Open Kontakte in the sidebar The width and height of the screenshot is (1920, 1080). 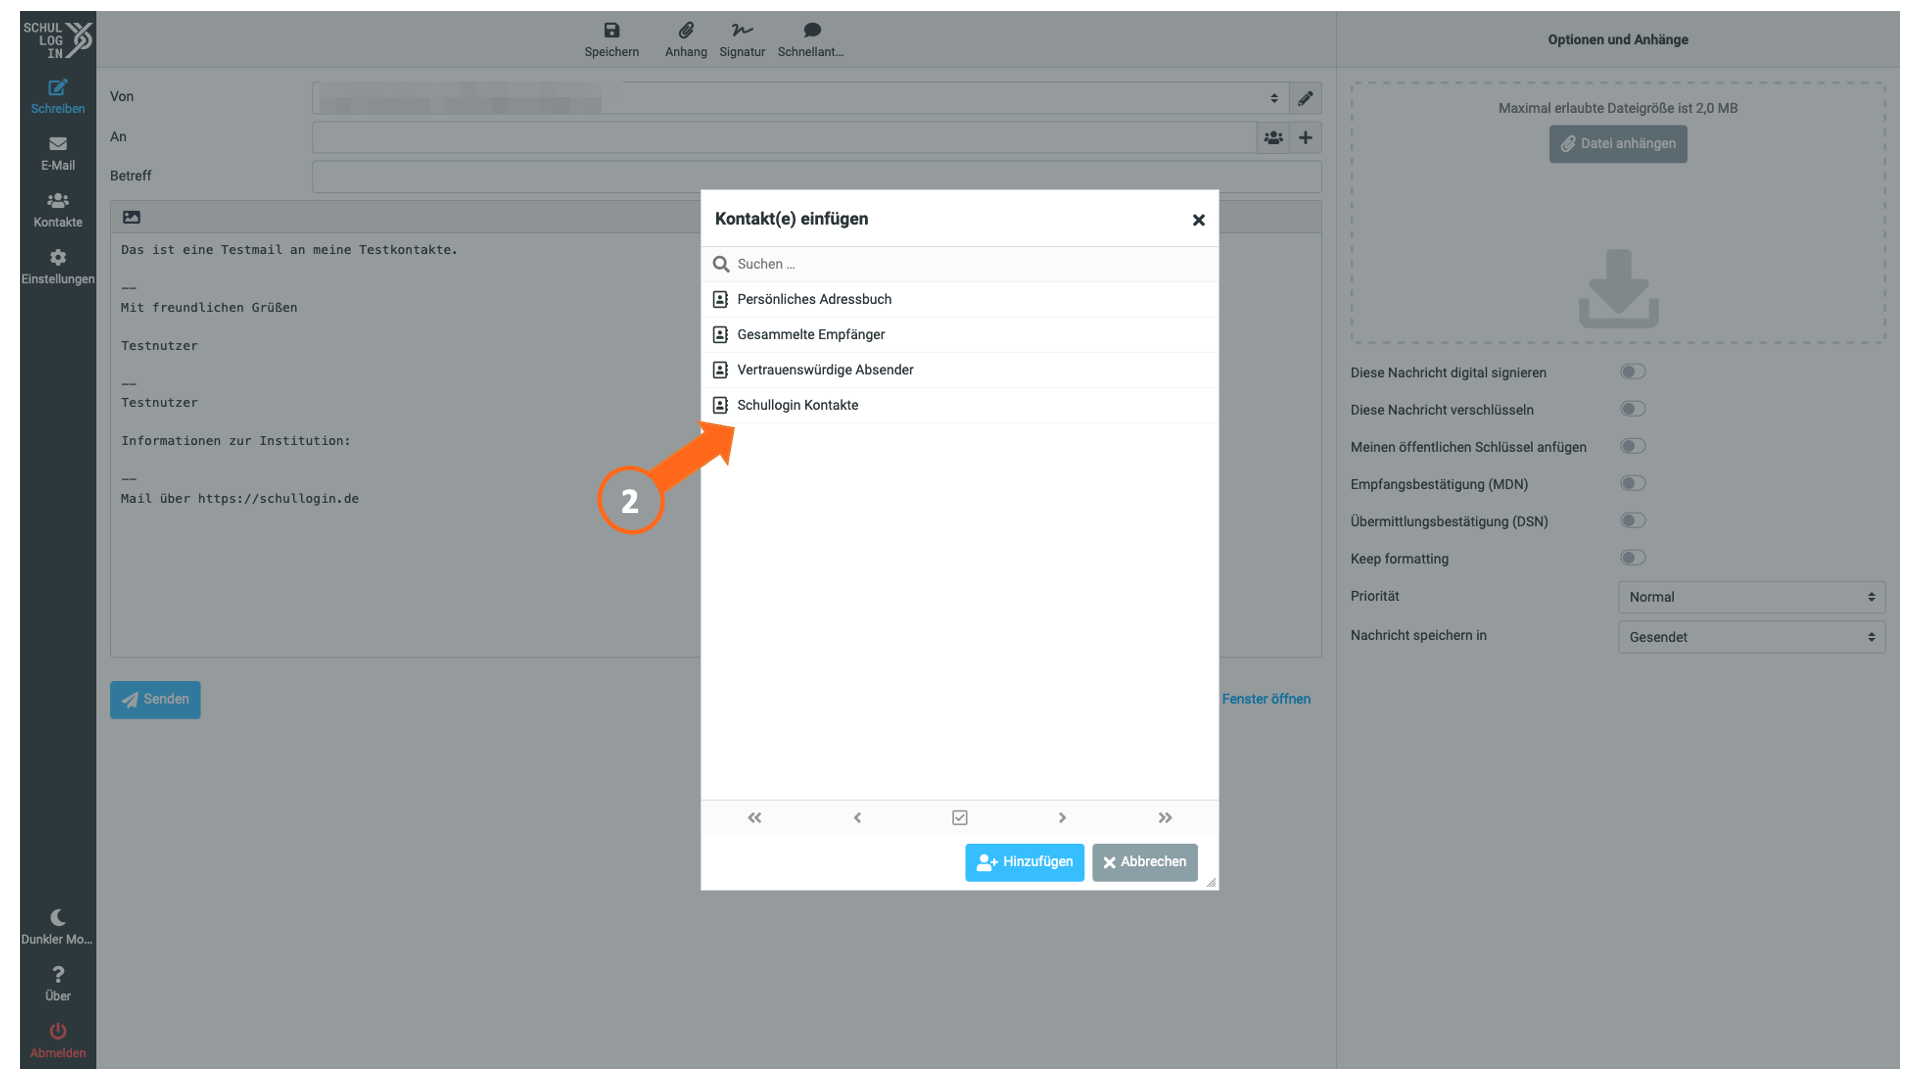(57, 211)
